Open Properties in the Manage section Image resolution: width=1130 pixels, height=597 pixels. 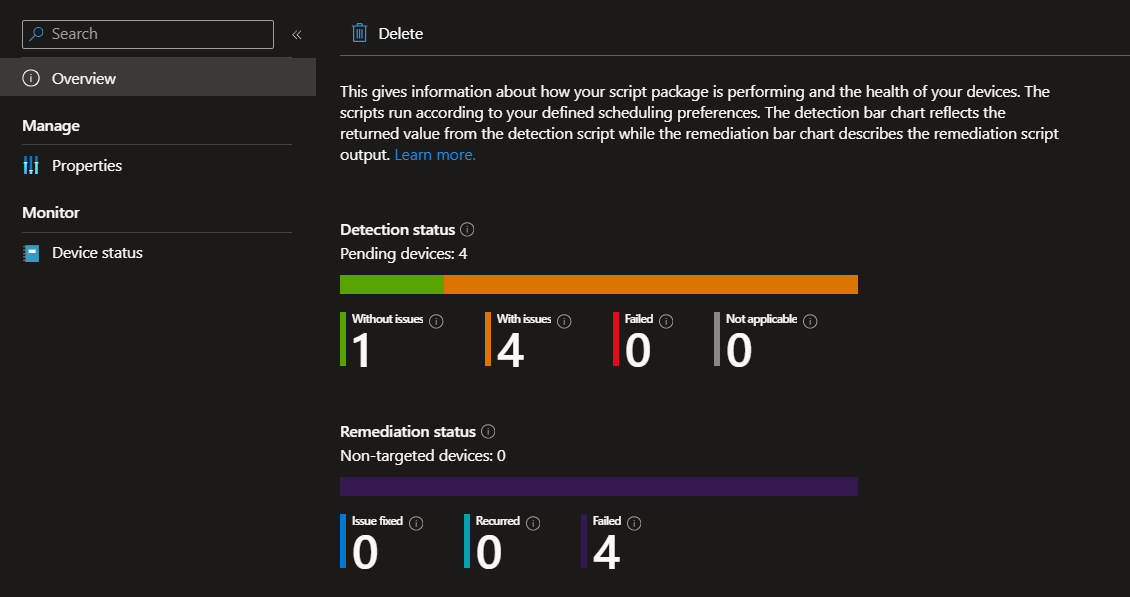(87, 166)
